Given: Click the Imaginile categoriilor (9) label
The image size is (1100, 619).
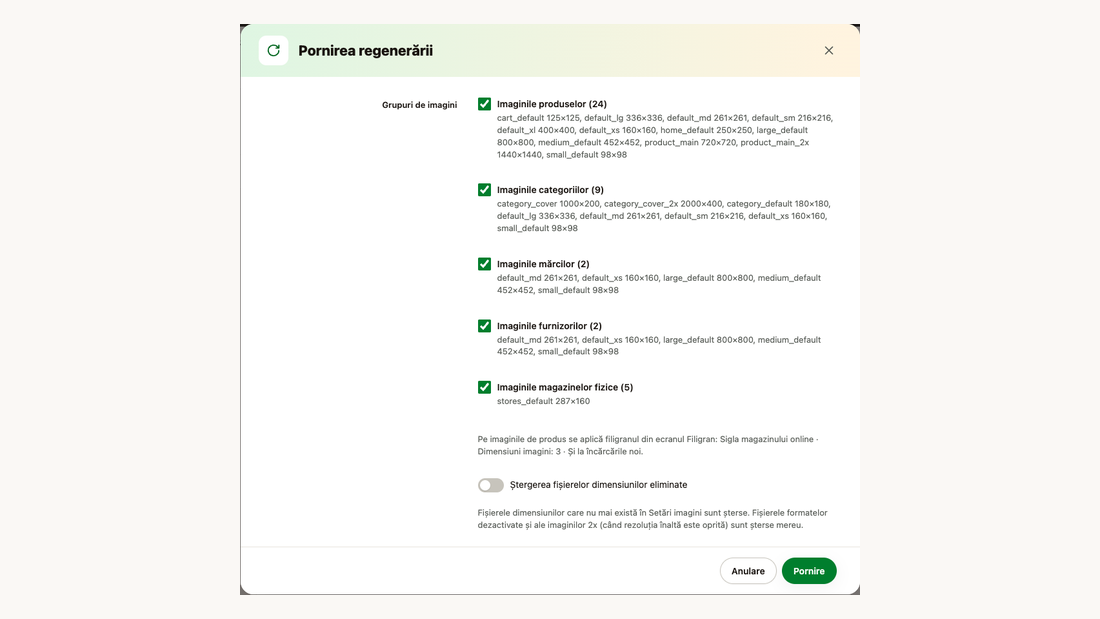Looking at the screenshot, I should tap(550, 189).
